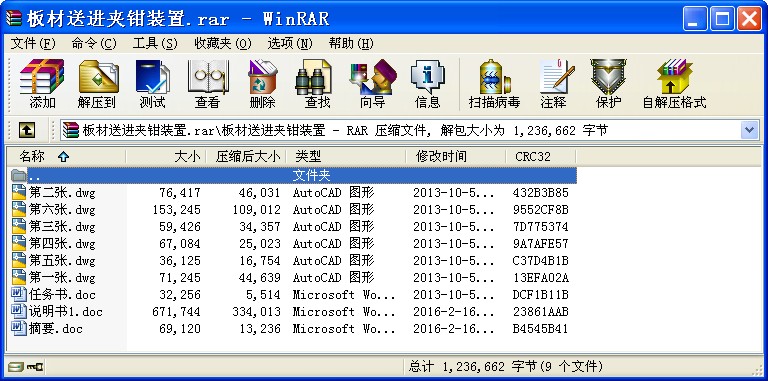Image resolution: width=768 pixels, height=381 pixels.
Task: Click the Word icon of 摘要.doc
Action: 19,328
